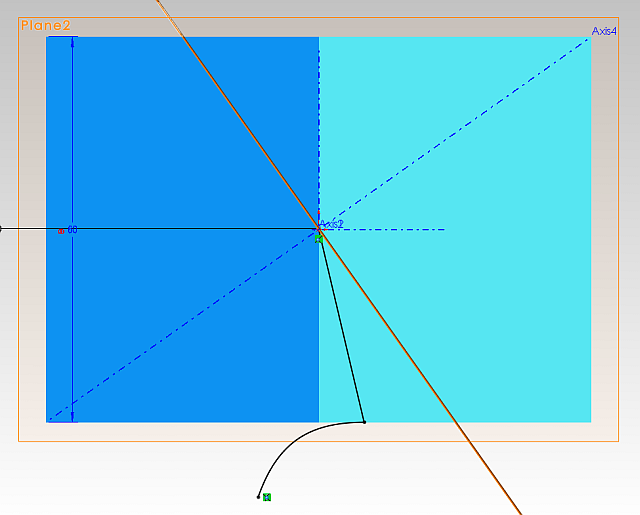Select the black sketch arc below the plane
This screenshot has height=515, width=640.
(x=295, y=443)
